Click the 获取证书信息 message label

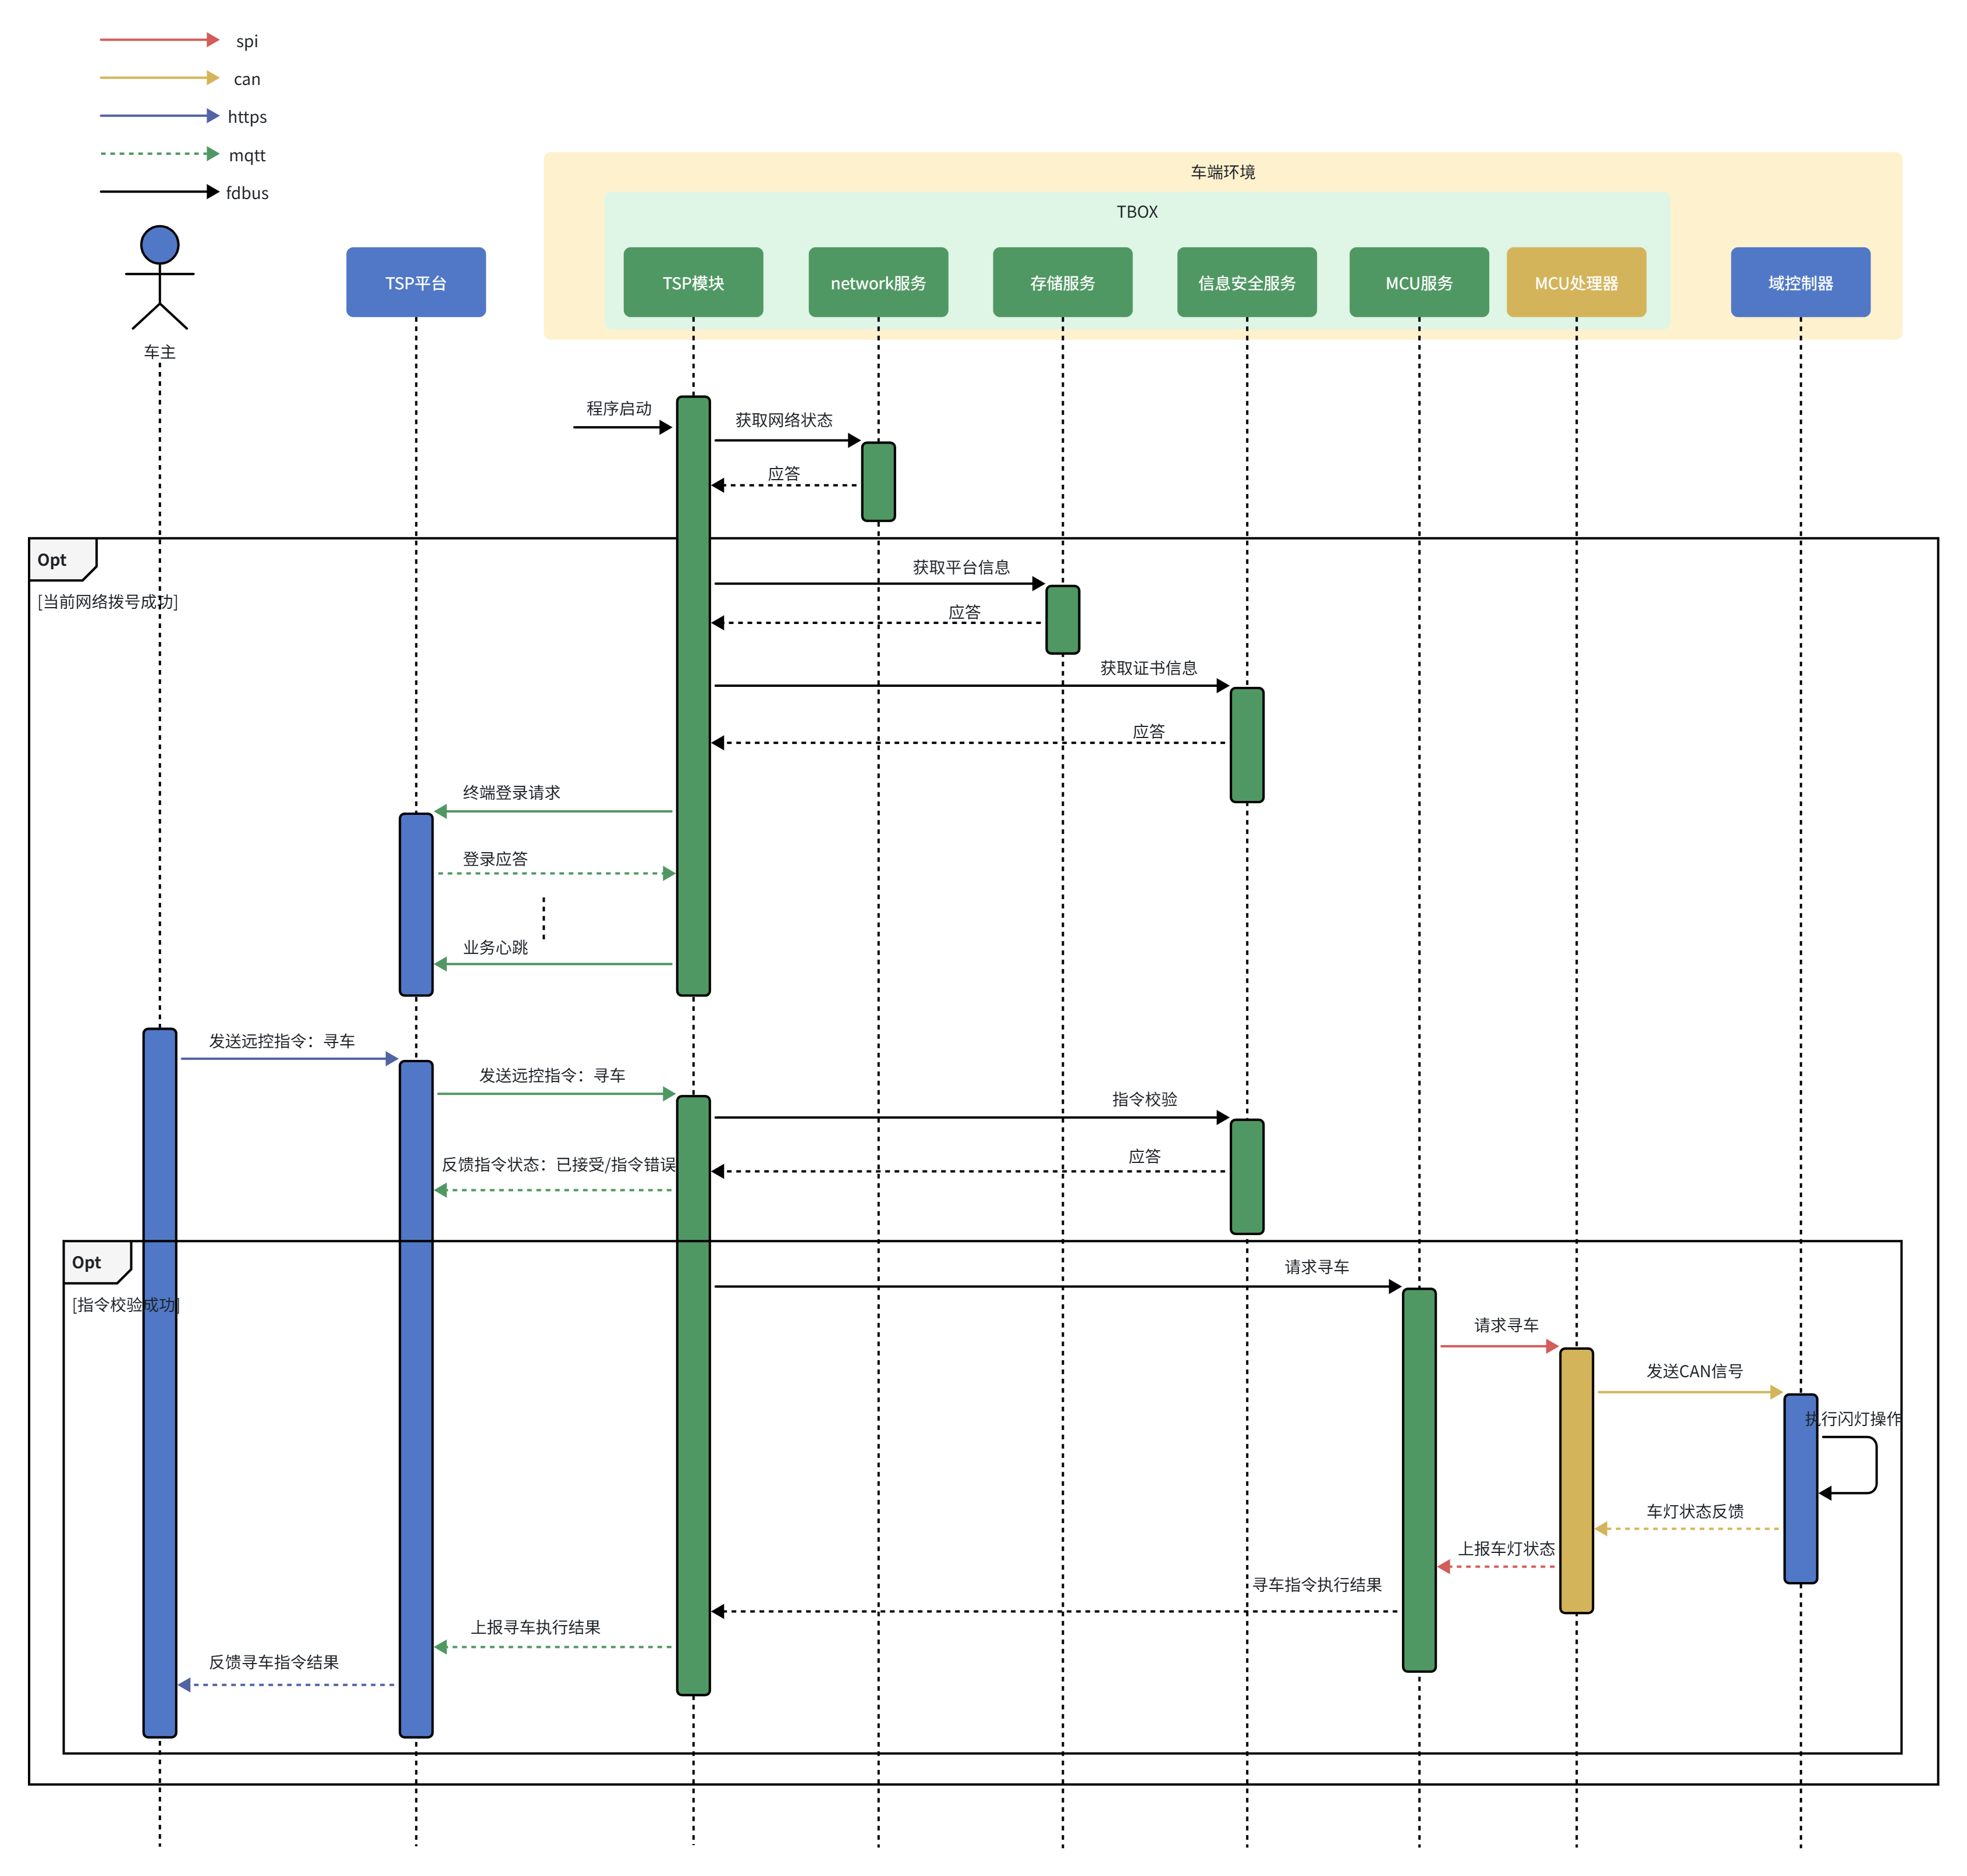1148,668
